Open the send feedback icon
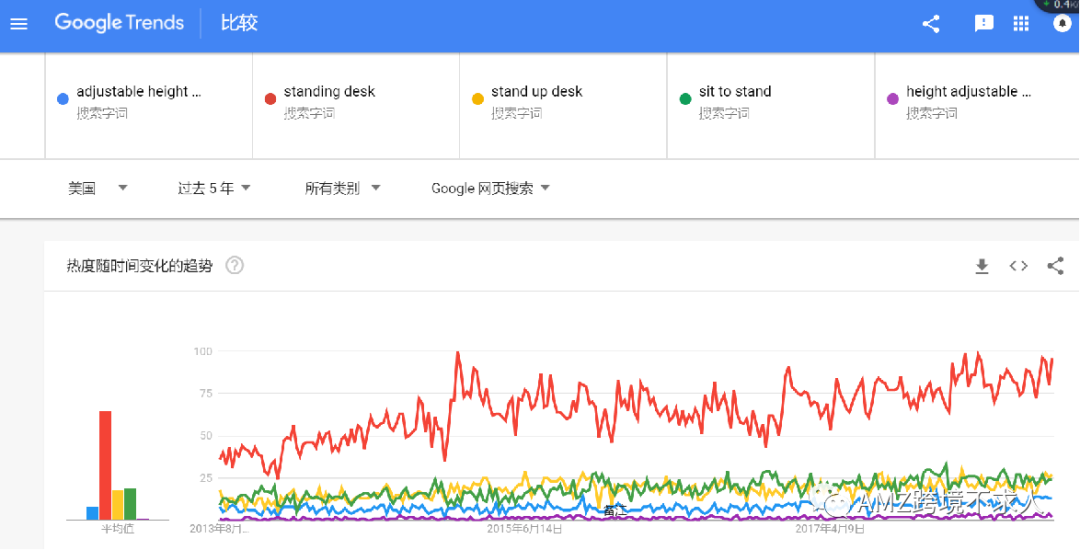The height and width of the screenshot is (550, 1080). pos(984,24)
